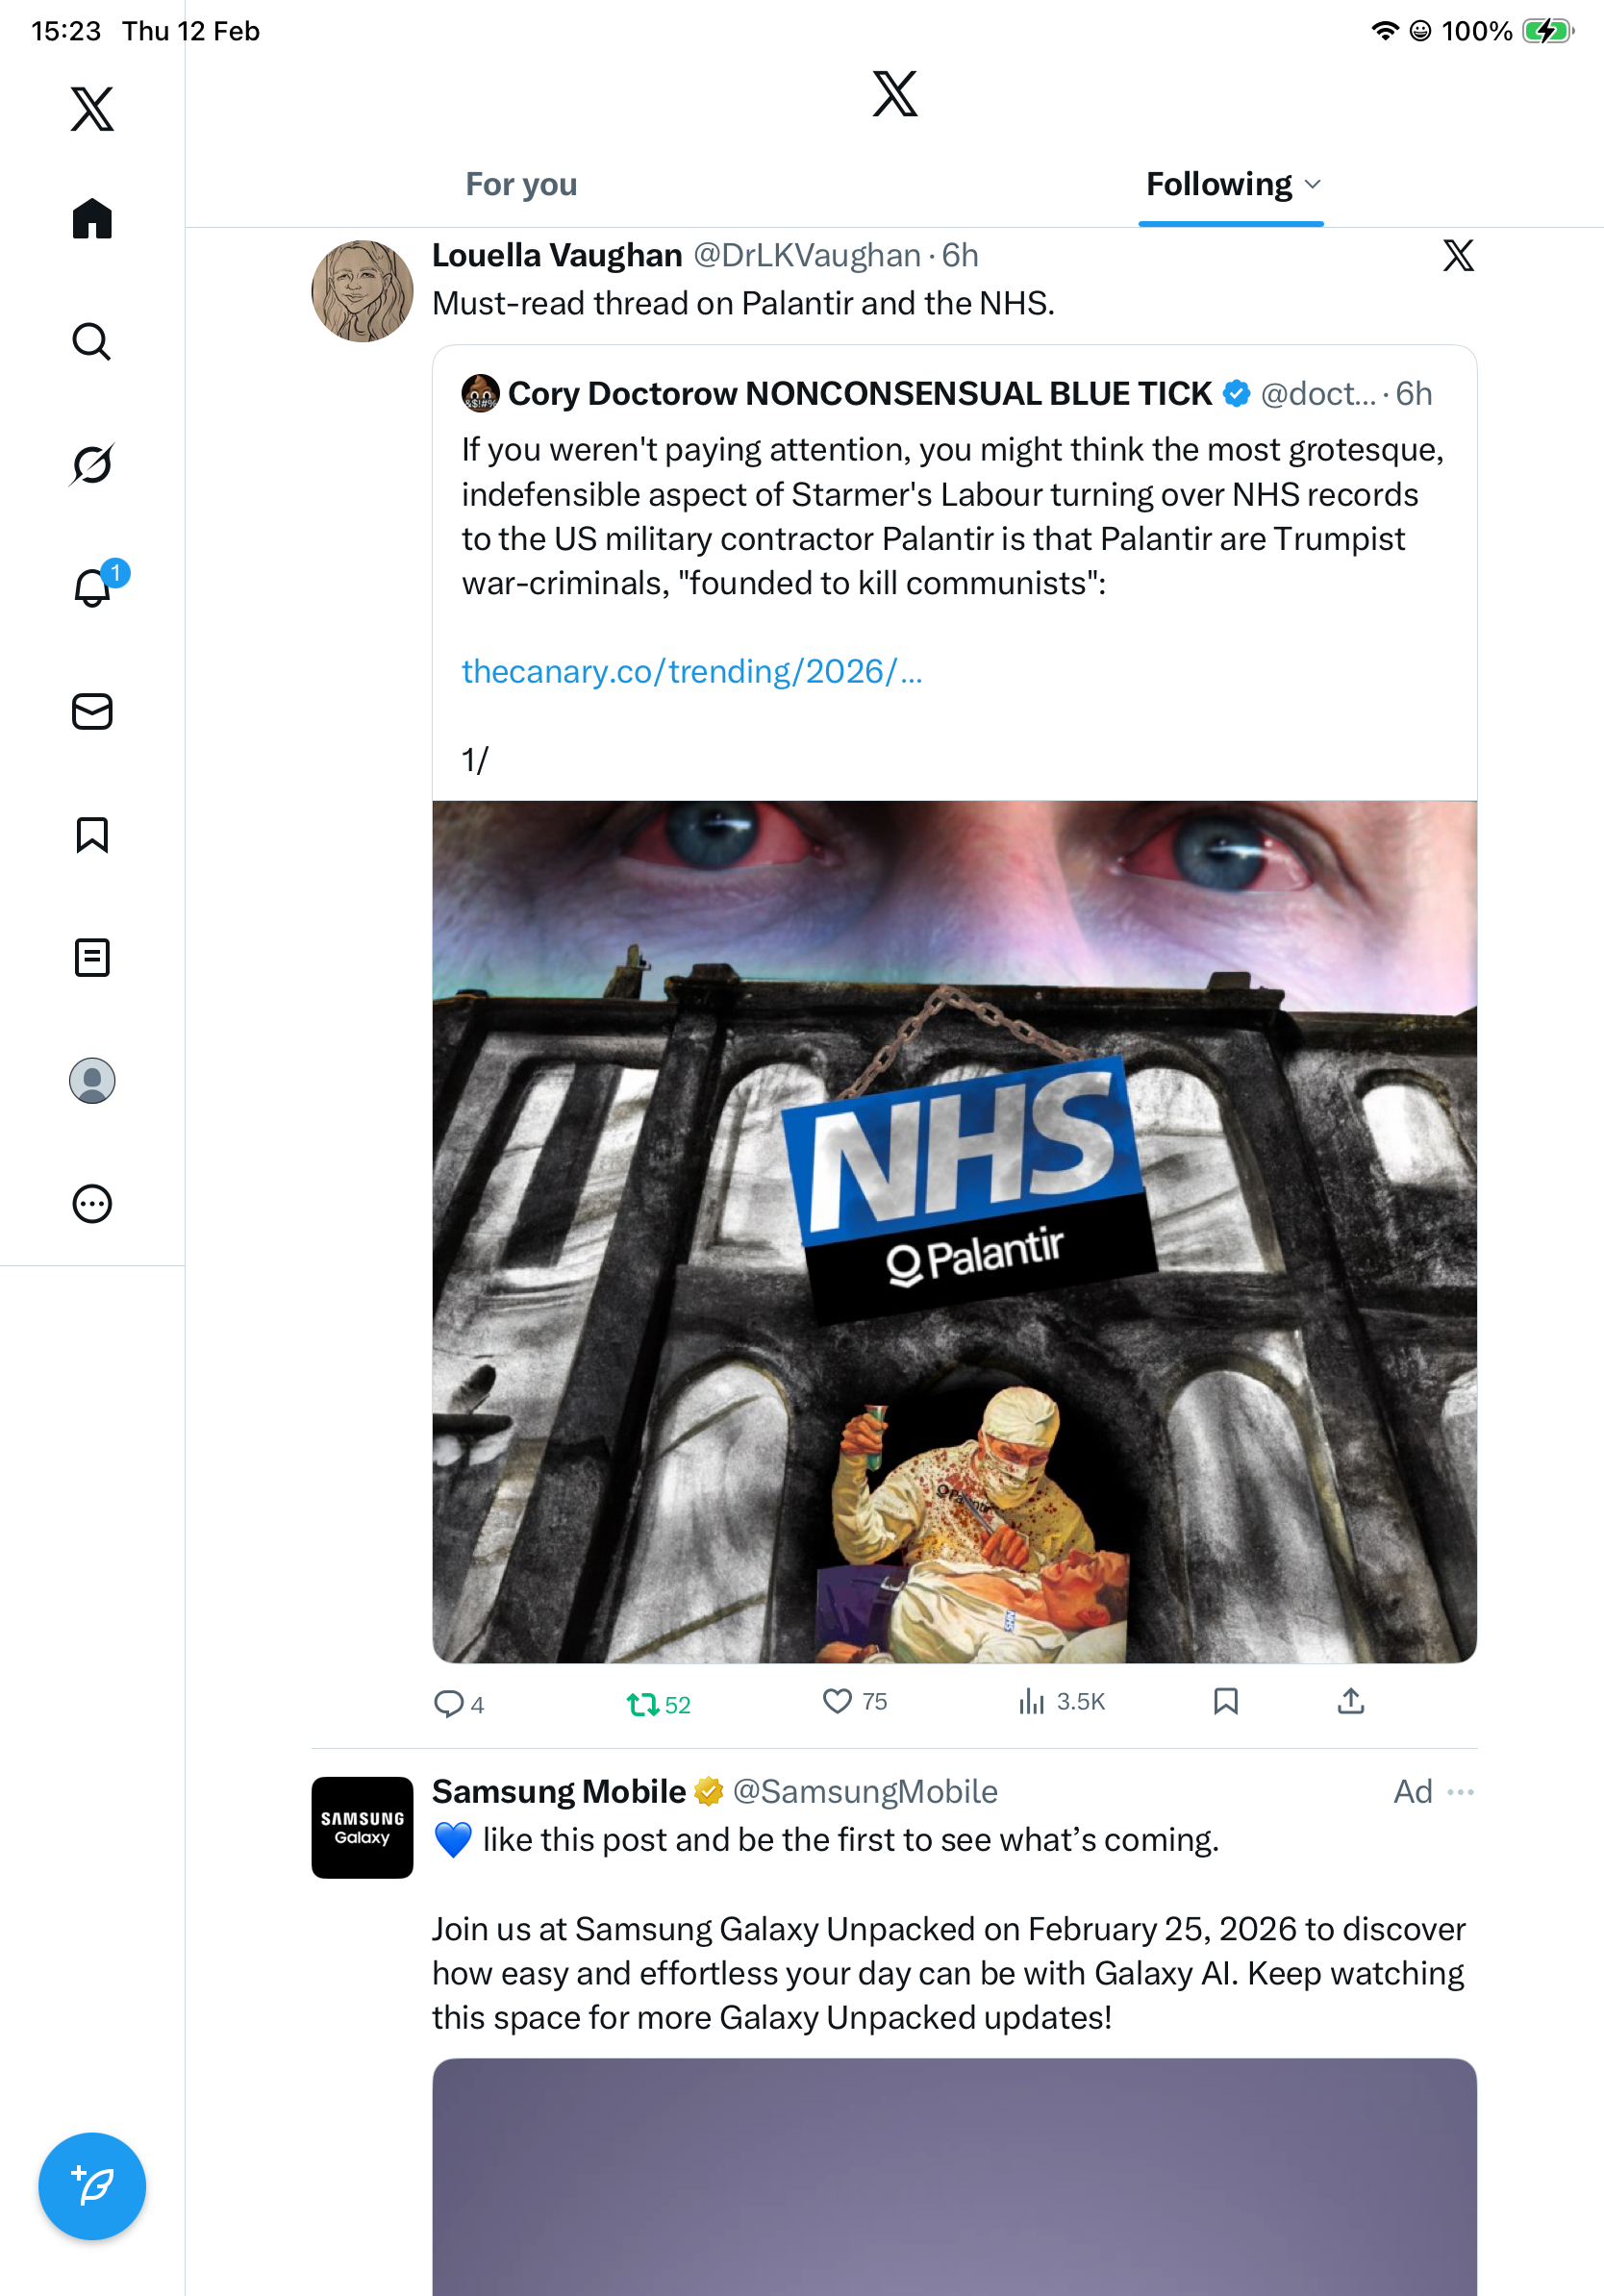Open thecanary.co trending link
Image resolution: width=1604 pixels, height=2296 pixels.
pos(691,671)
